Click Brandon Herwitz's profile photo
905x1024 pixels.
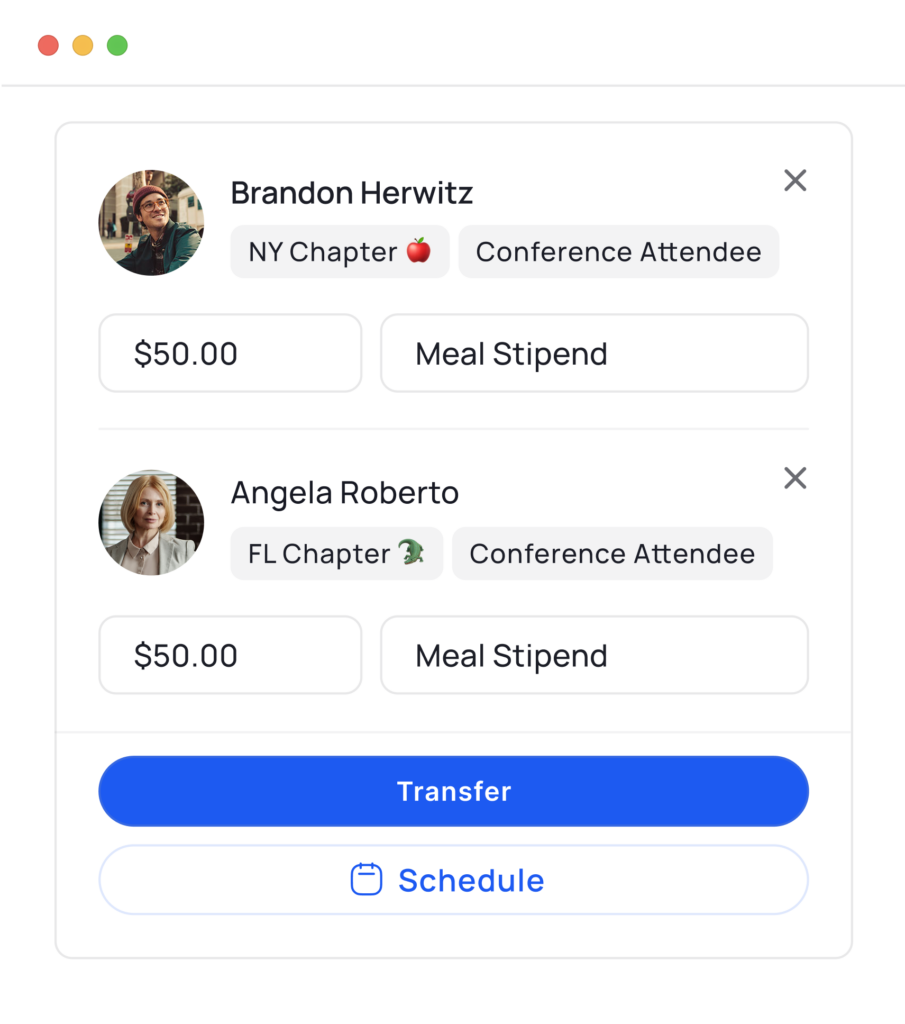[151, 223]
